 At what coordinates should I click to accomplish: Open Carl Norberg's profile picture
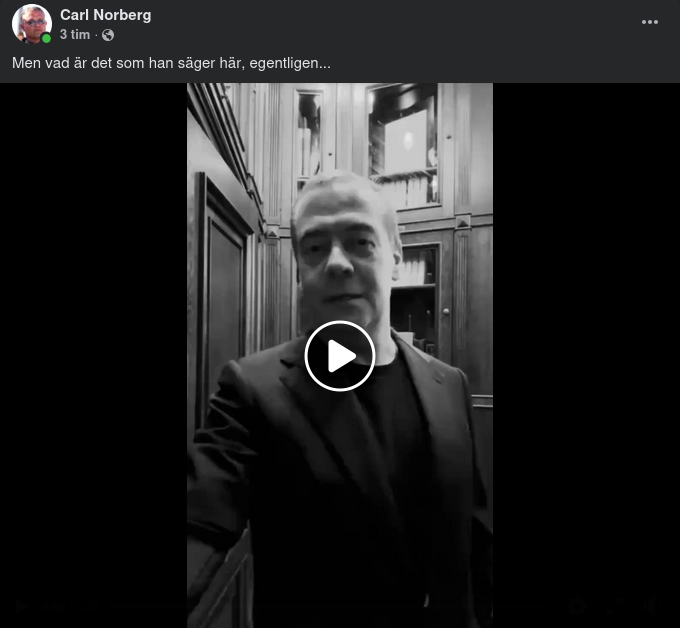pos(31,23)
